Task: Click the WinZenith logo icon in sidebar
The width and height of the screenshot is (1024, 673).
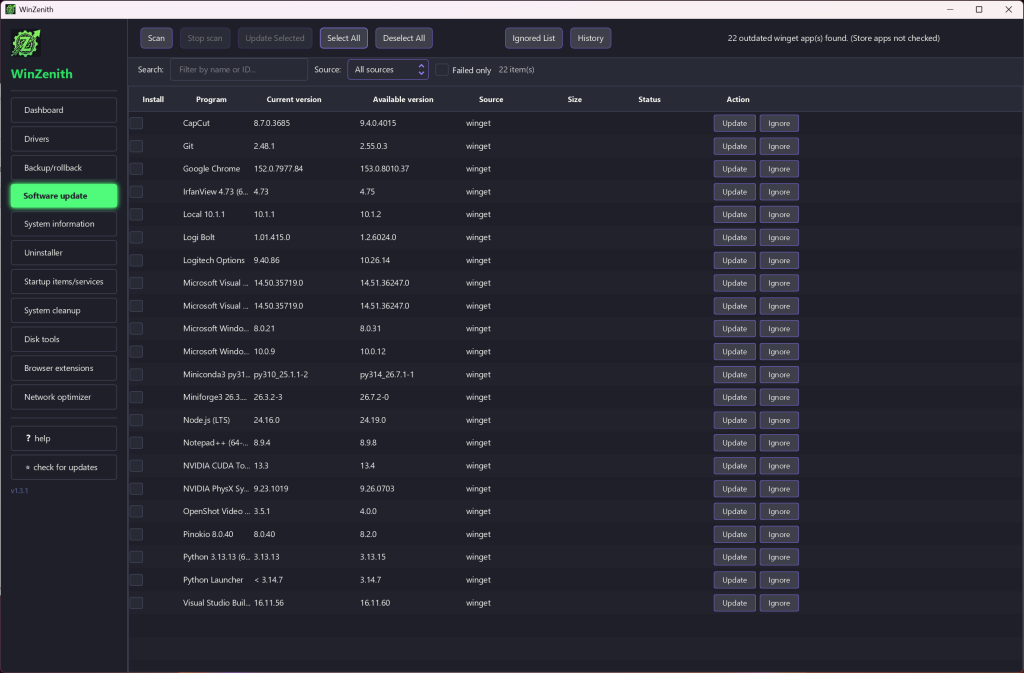Action: click(x=26, y=44)
